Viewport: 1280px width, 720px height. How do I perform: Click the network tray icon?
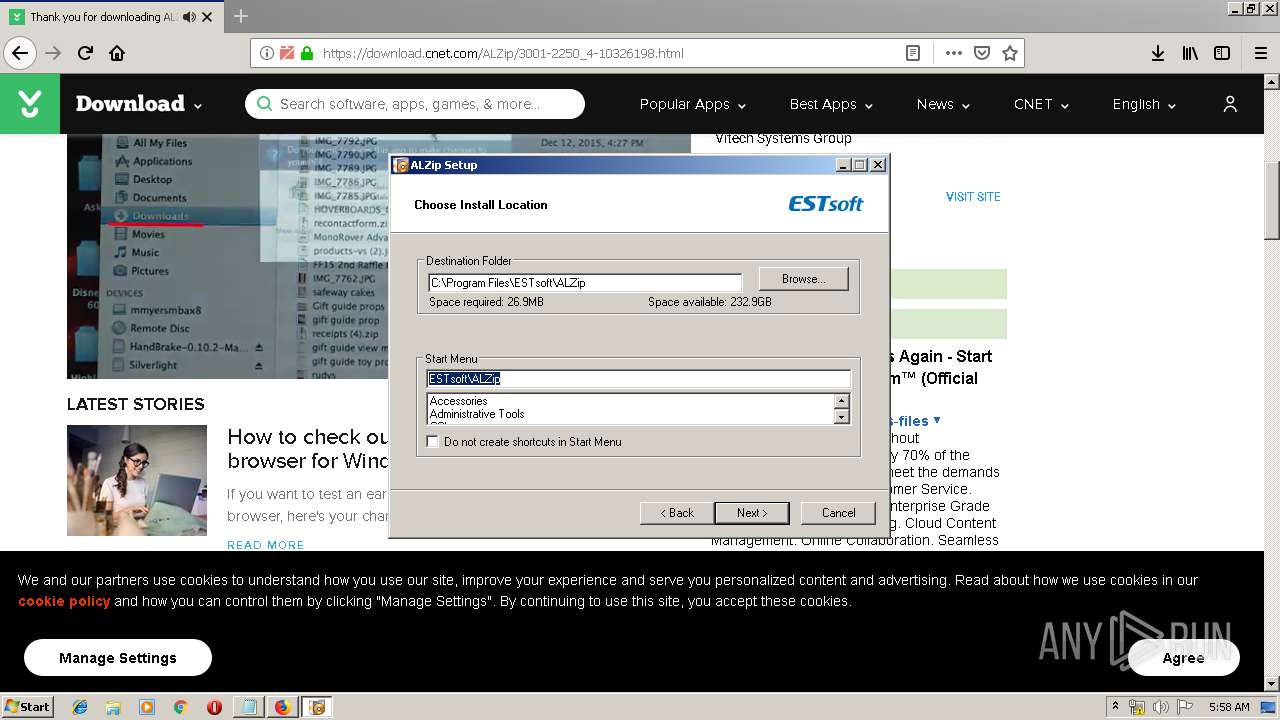point(1137,707)
